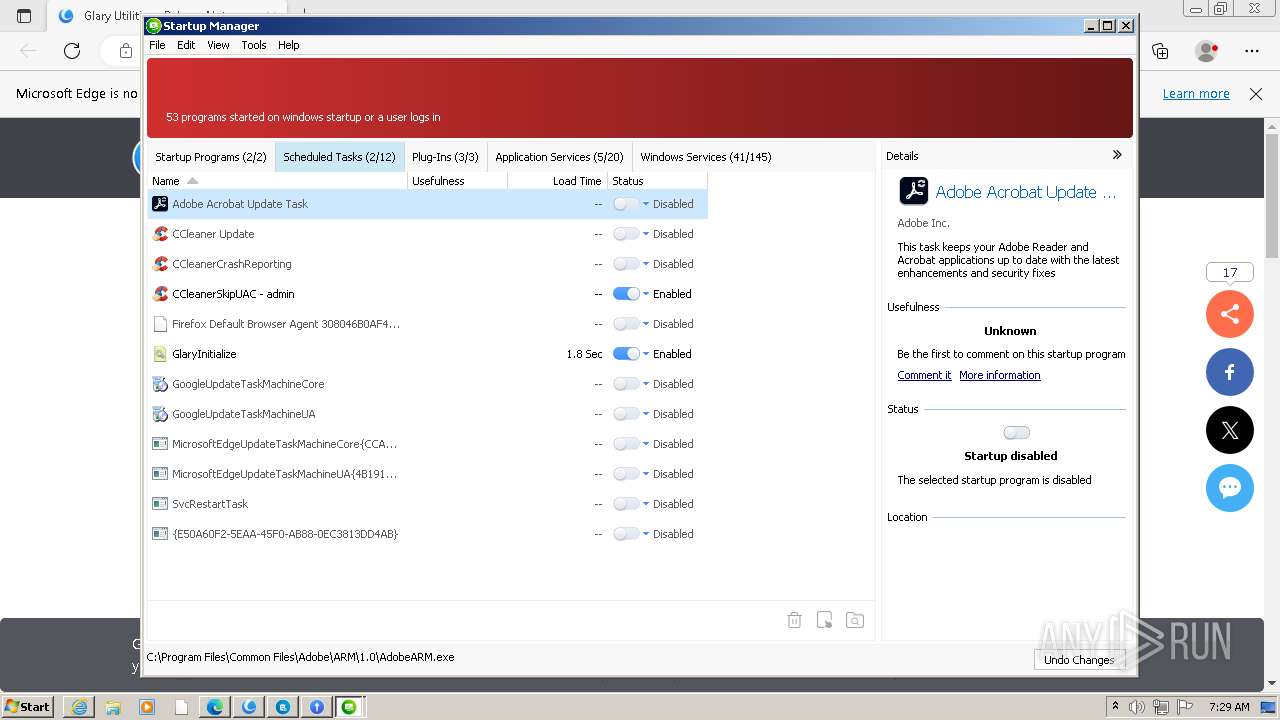Click the open-file-location folder icon below list

855,620
